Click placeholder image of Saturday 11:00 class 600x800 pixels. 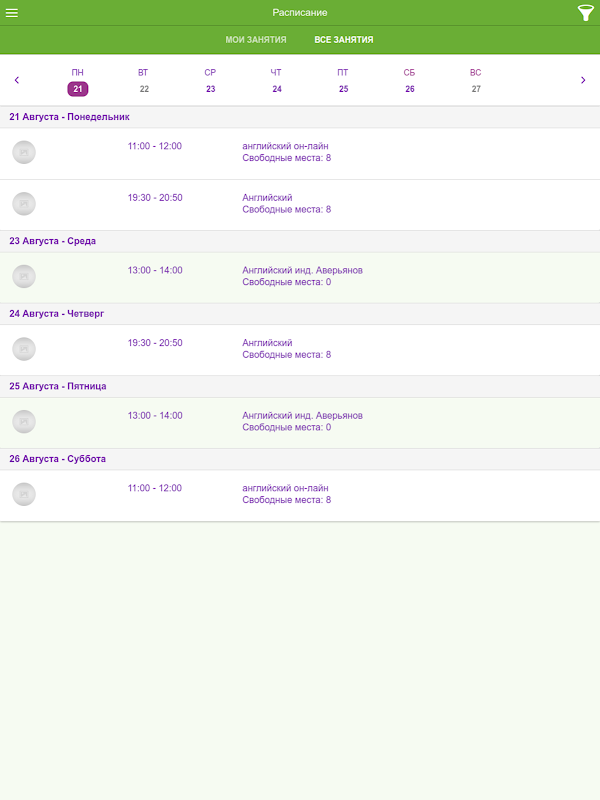point(24,494)
